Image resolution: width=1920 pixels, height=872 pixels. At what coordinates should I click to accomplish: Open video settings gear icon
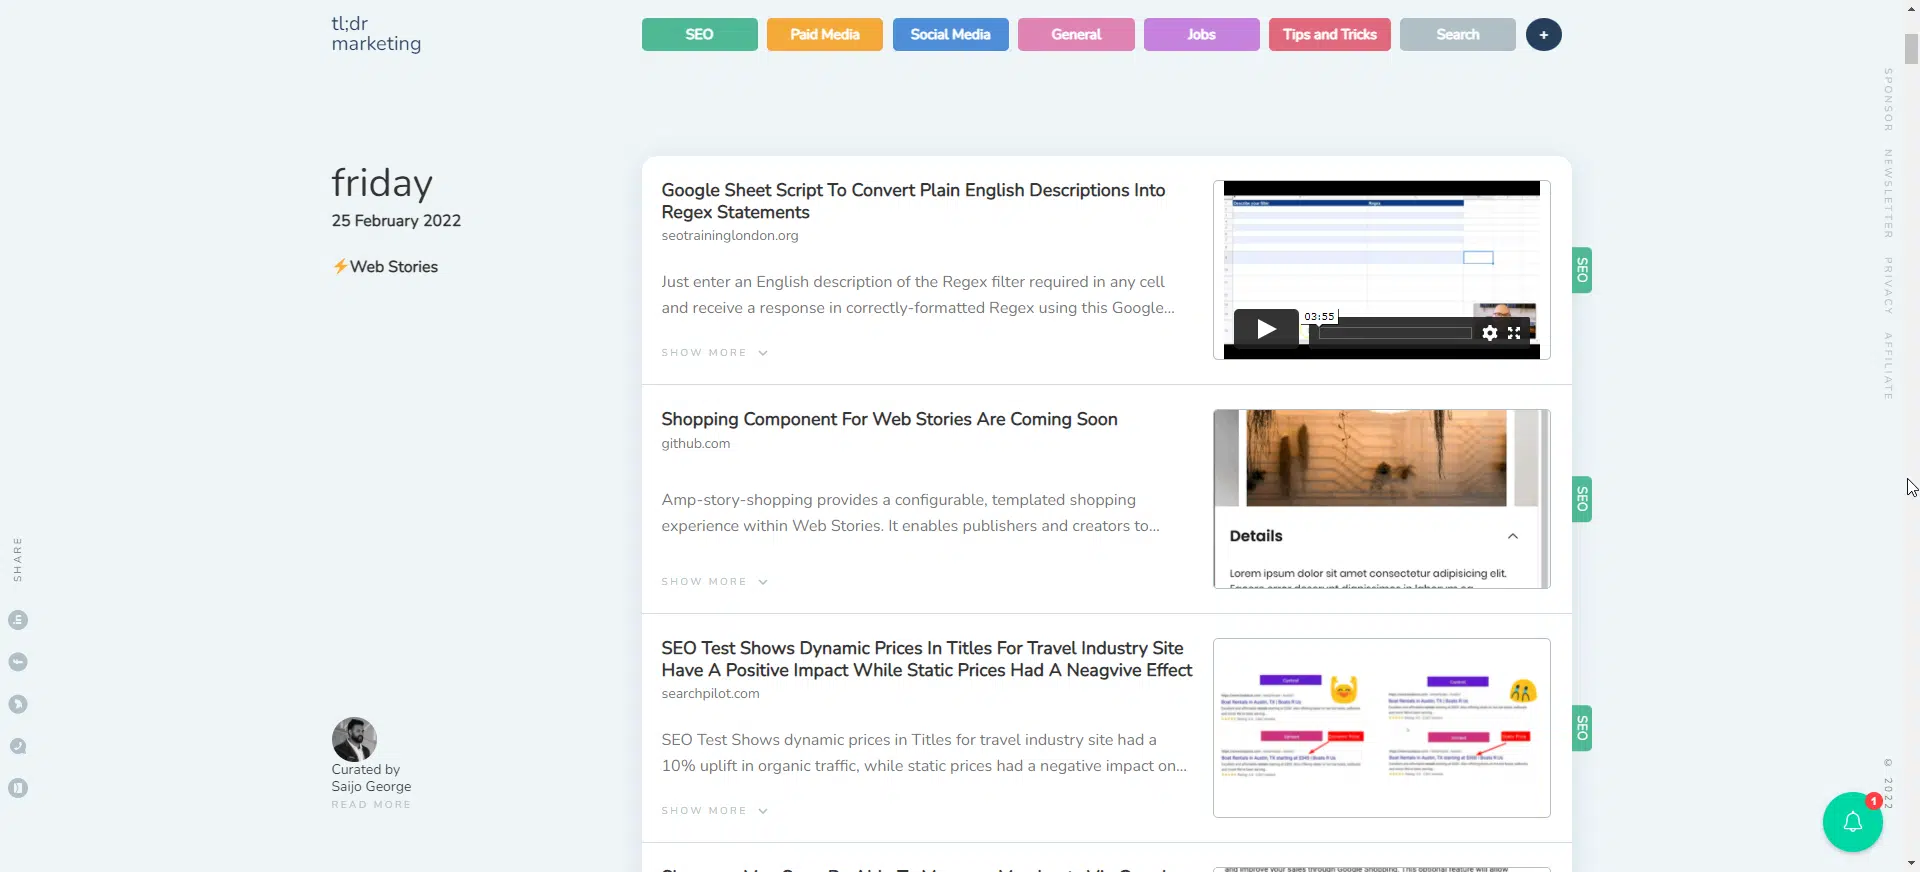(x=1490, y=333)
